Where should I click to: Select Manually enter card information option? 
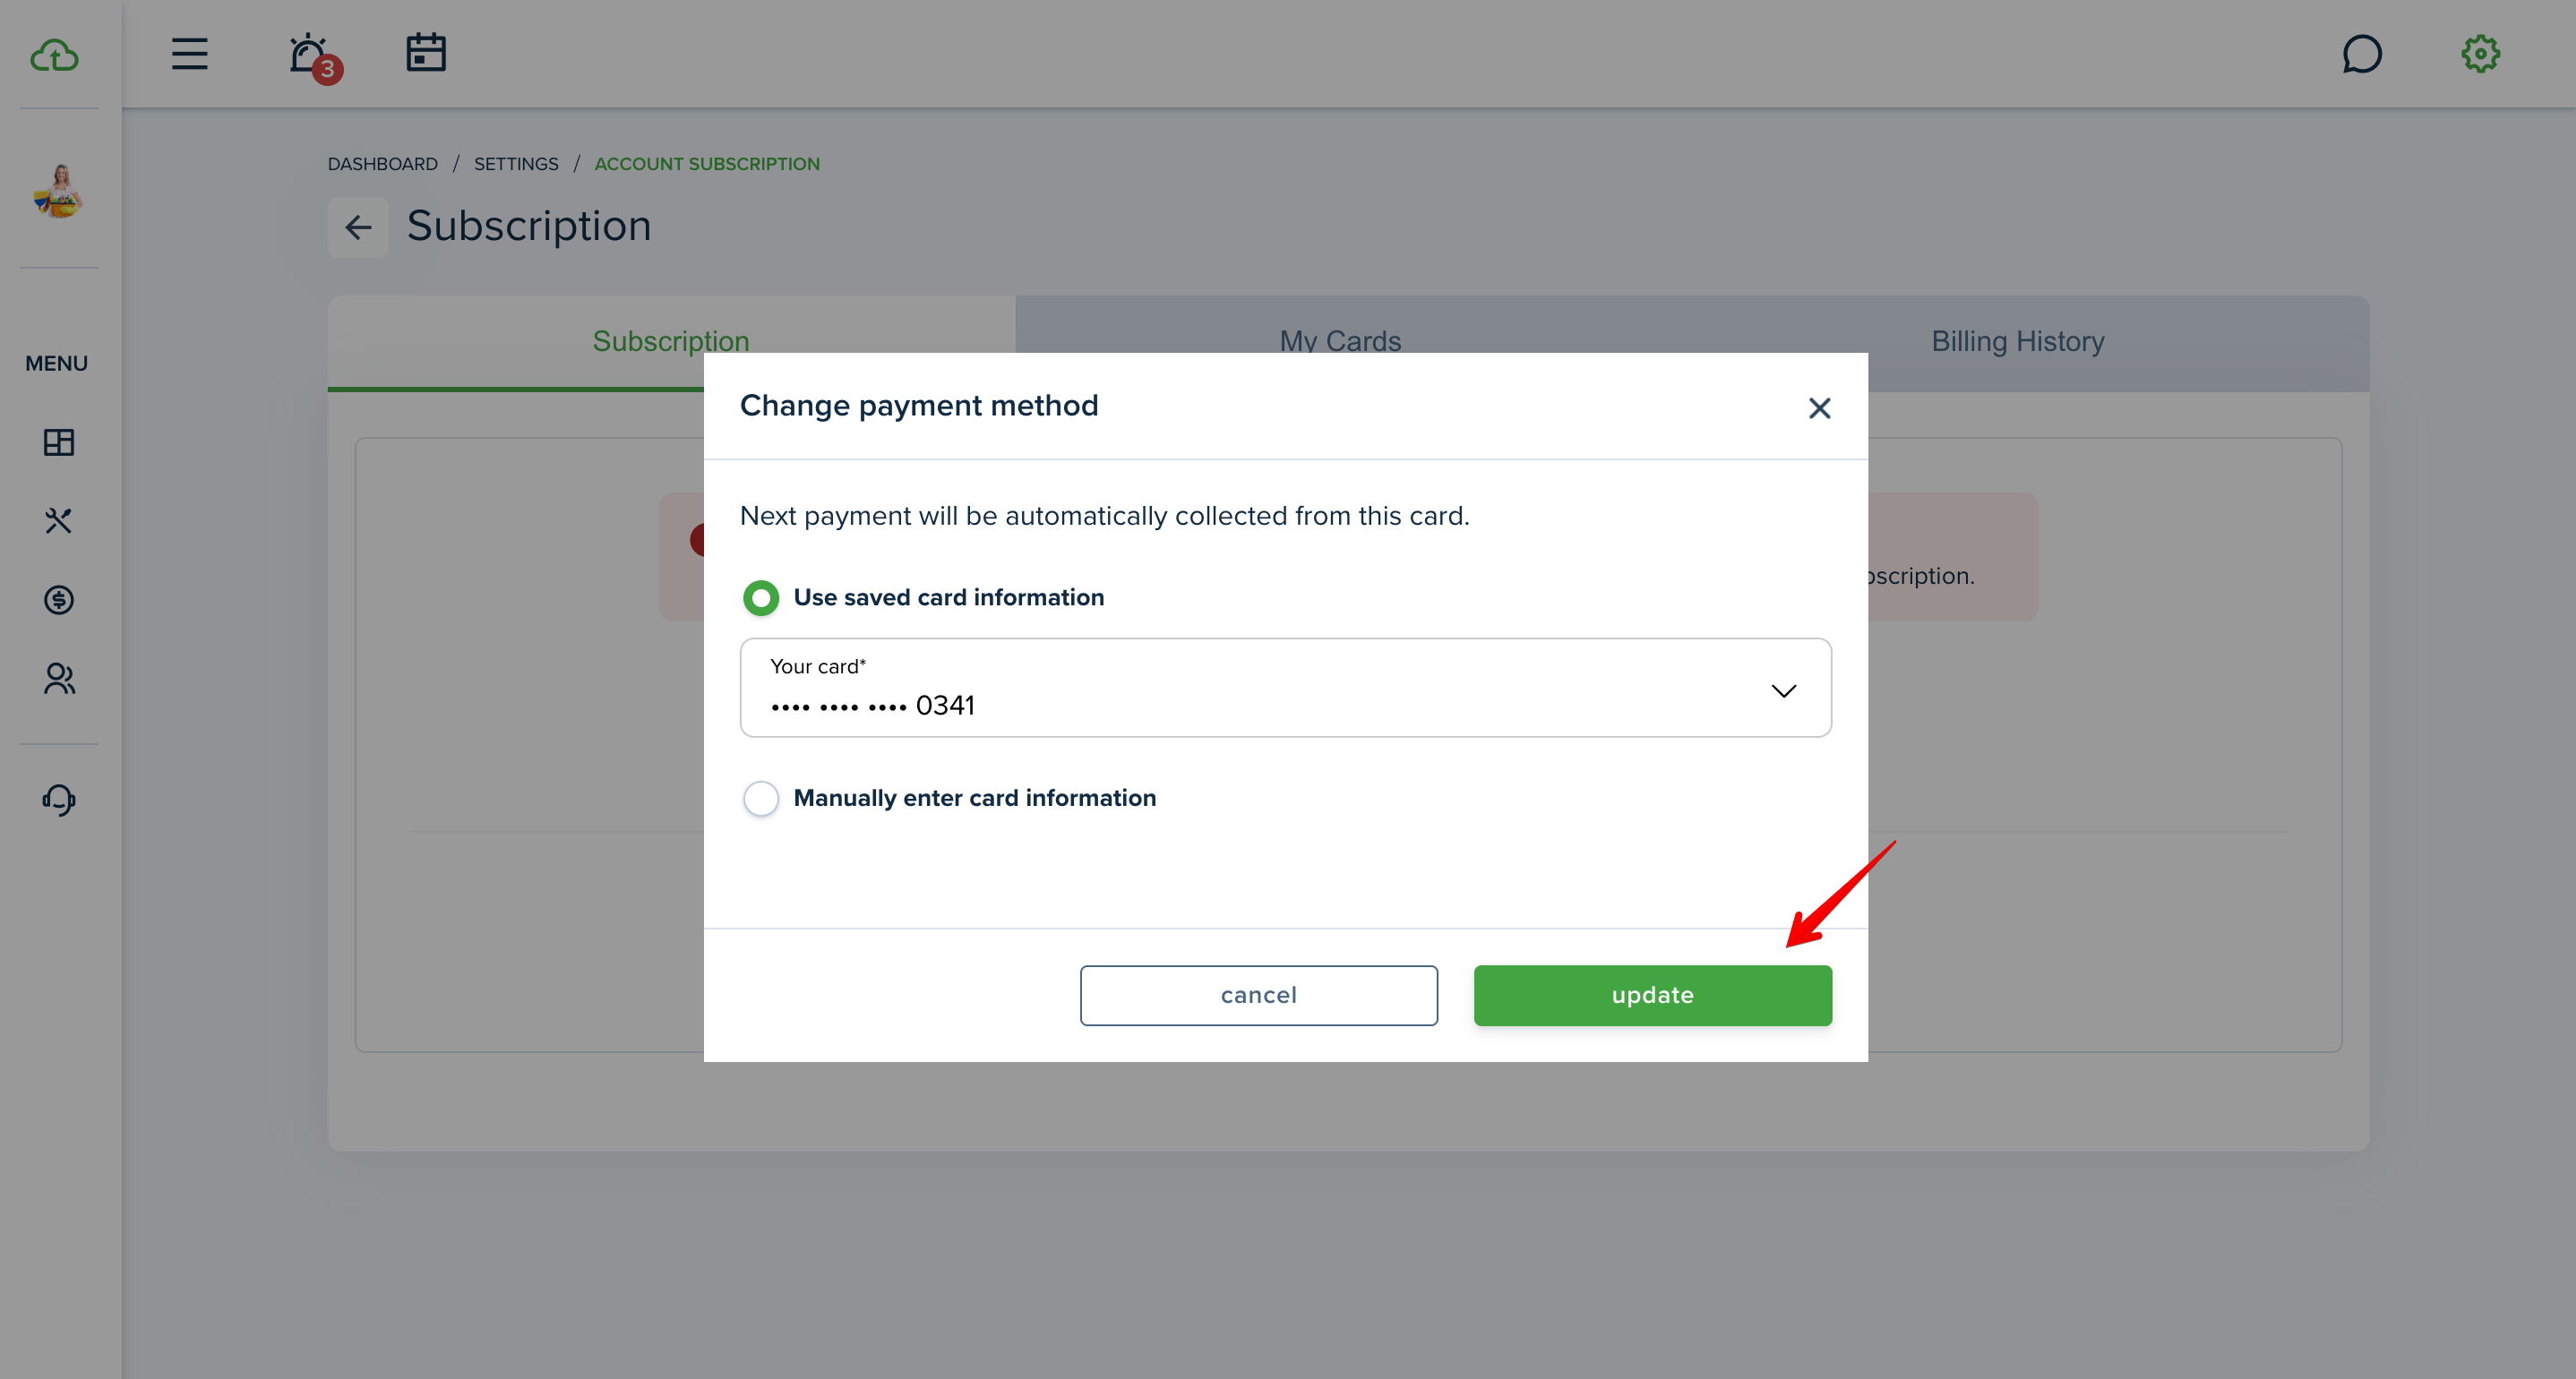(949, 798)
